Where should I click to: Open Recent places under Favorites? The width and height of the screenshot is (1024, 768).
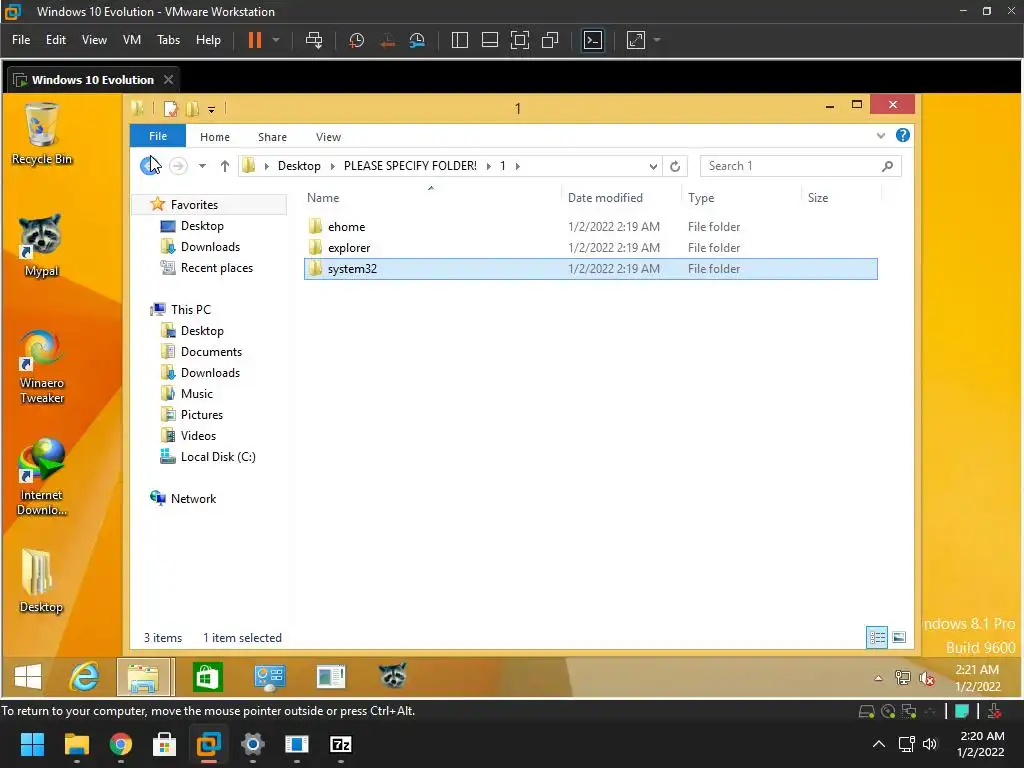pyautogui.click(x=216, y=268)
